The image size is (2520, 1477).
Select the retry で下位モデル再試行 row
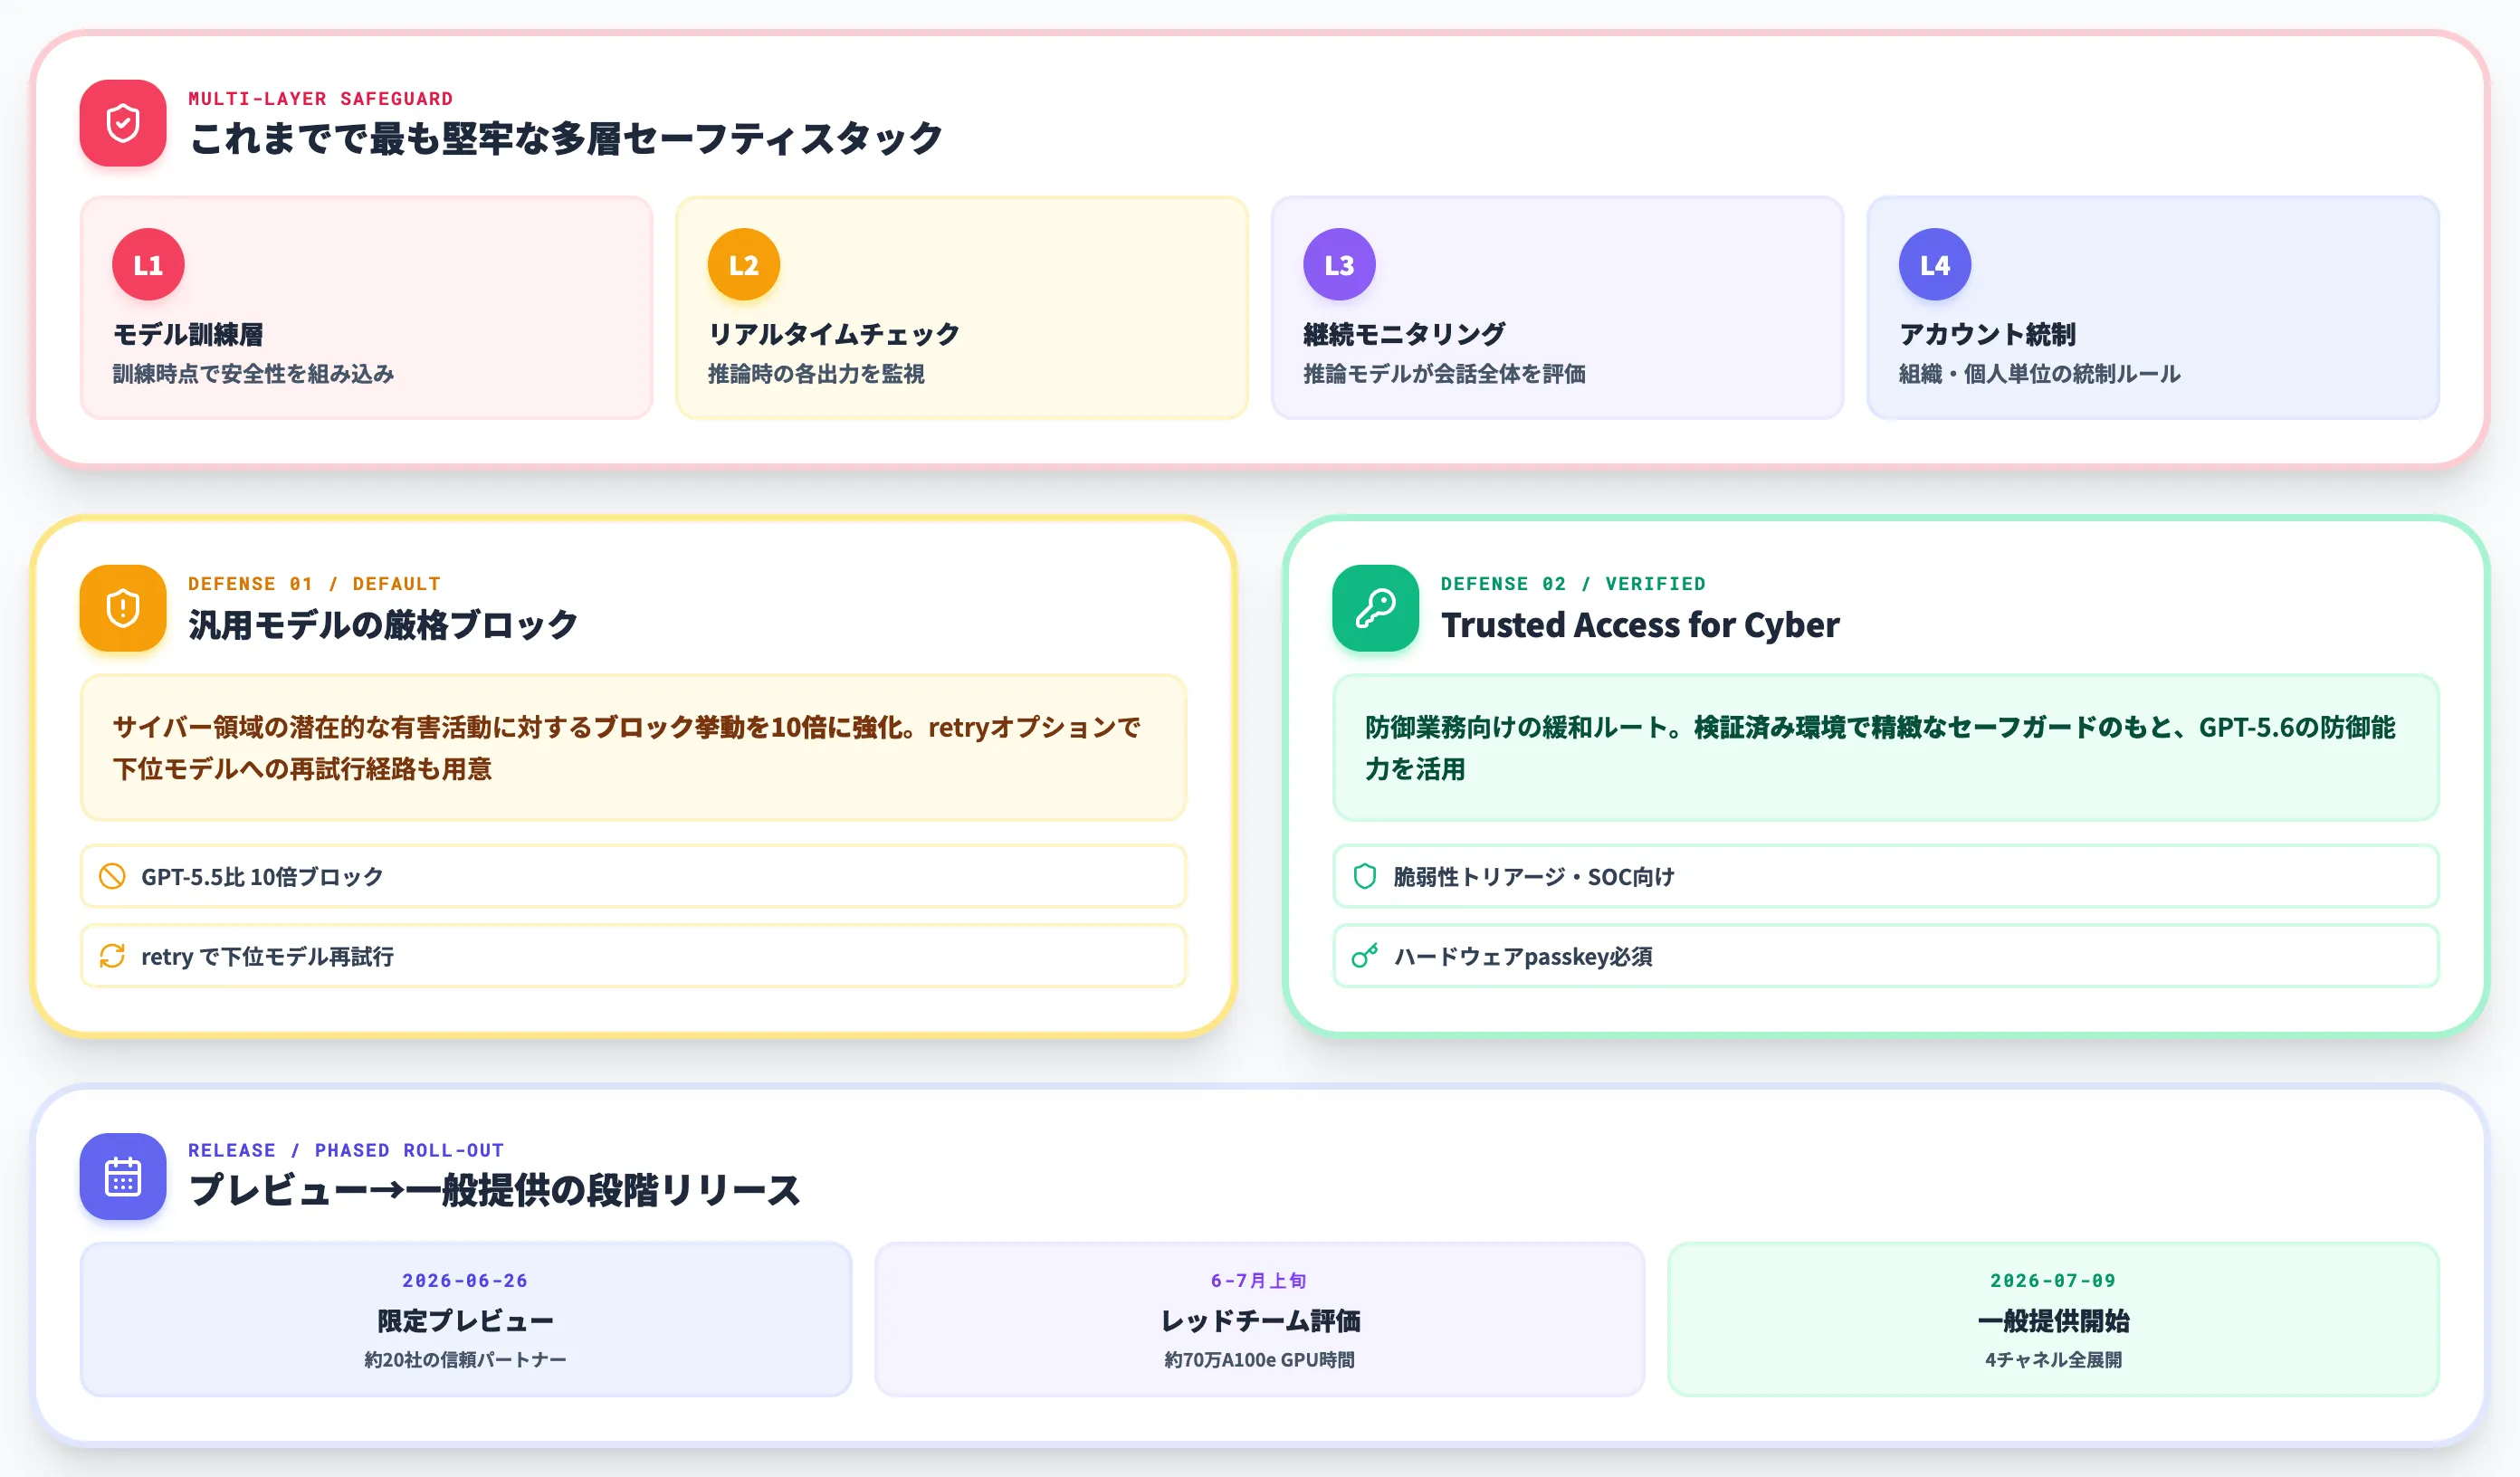[633, 956]
